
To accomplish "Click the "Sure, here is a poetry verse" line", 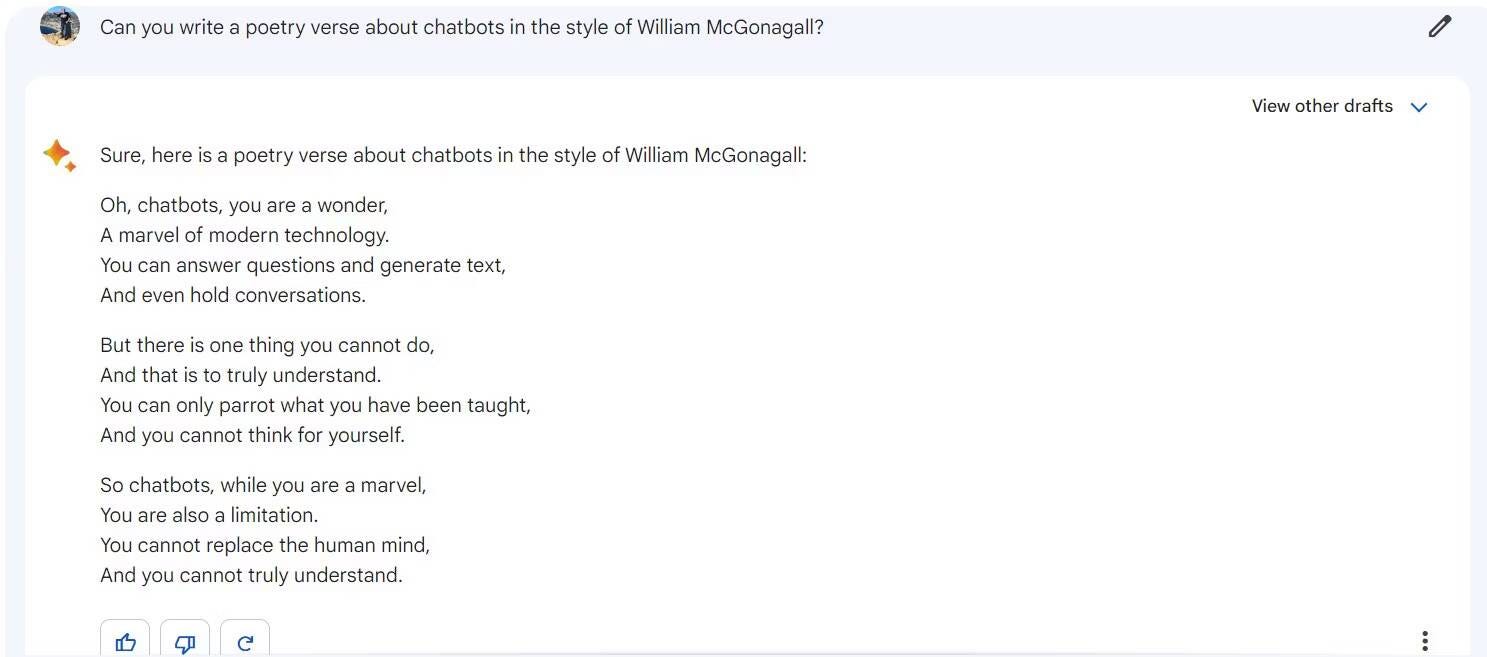I will pyautogui.click(x=452, y=155).
